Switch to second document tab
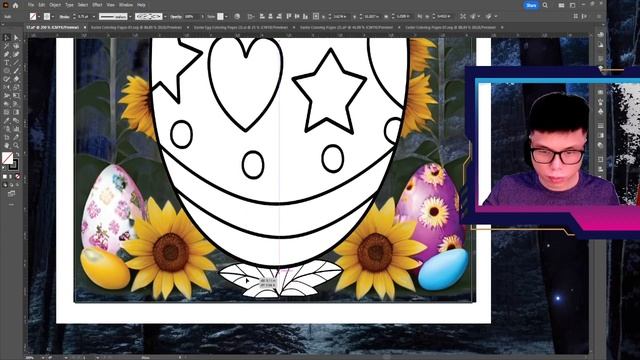Viewport: 640px width, 360px height. [137, 27]
